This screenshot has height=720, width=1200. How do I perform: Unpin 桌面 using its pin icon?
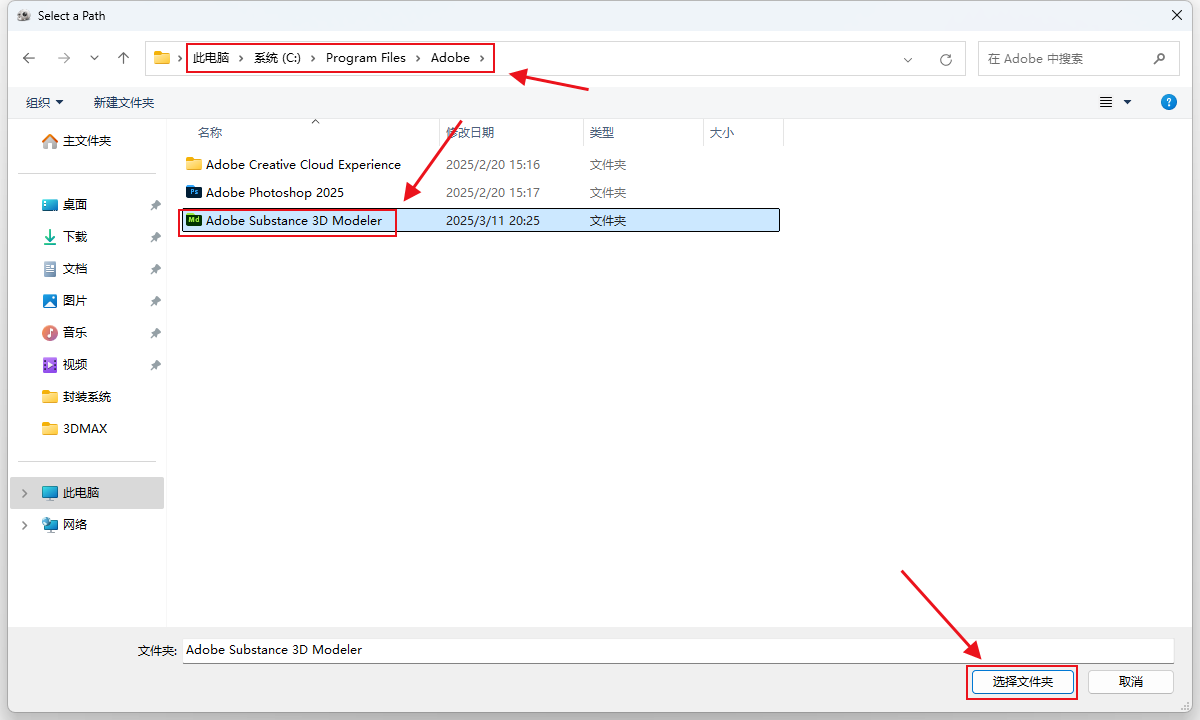tap(155, 205)
